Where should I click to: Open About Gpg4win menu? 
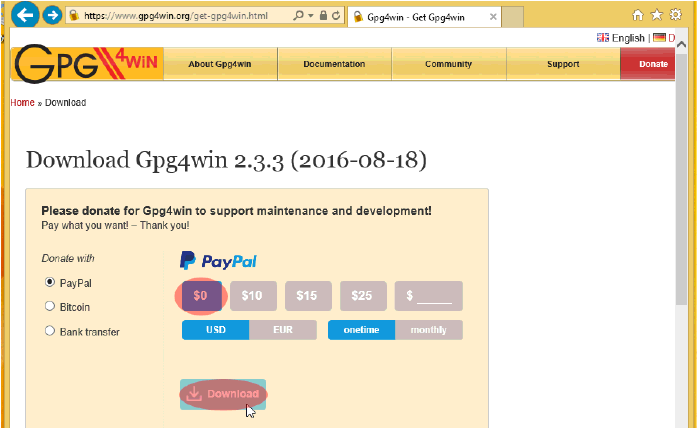tap(220, 64)
